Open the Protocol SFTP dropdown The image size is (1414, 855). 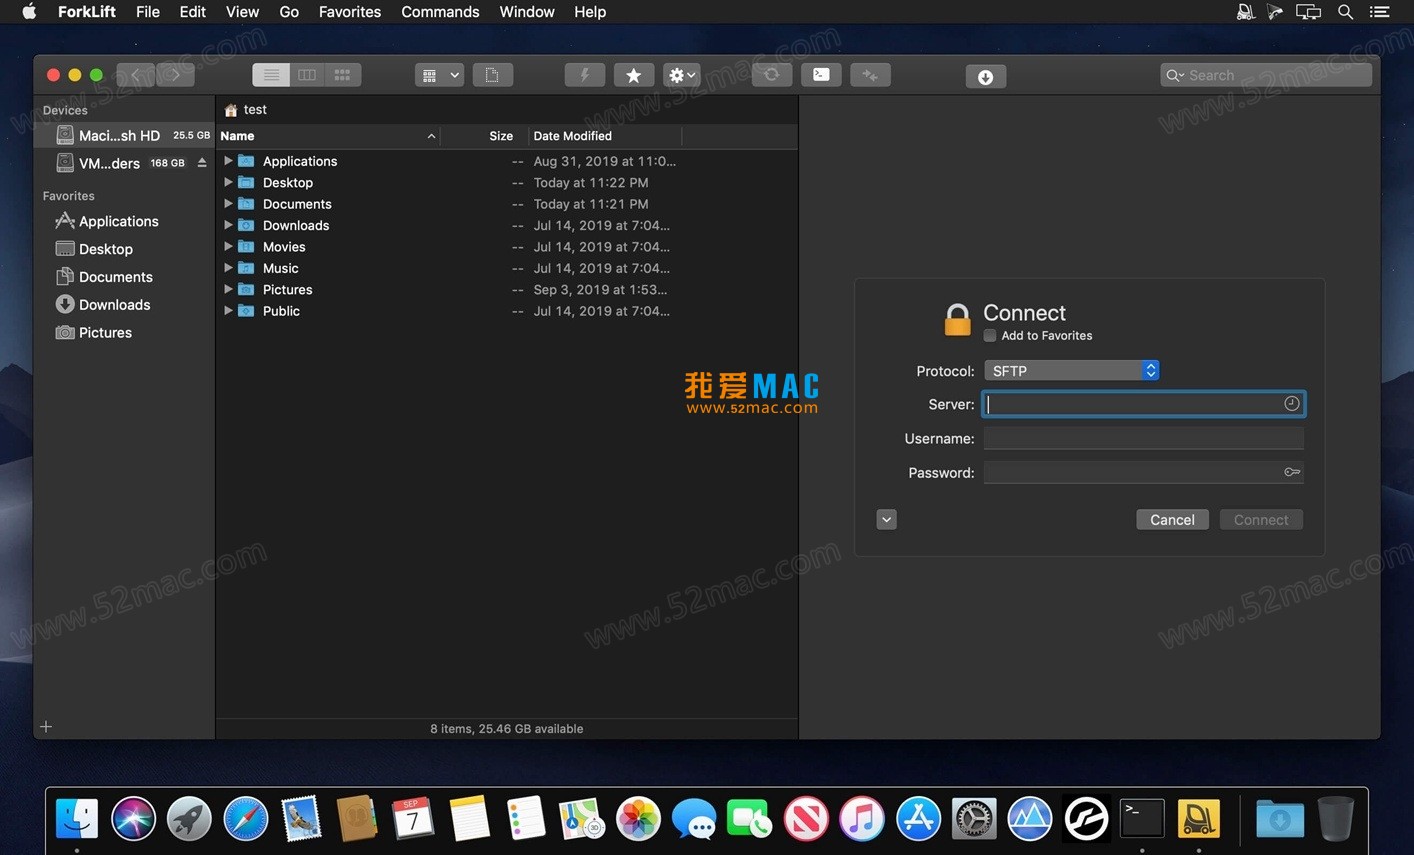tap(1071, 371)
